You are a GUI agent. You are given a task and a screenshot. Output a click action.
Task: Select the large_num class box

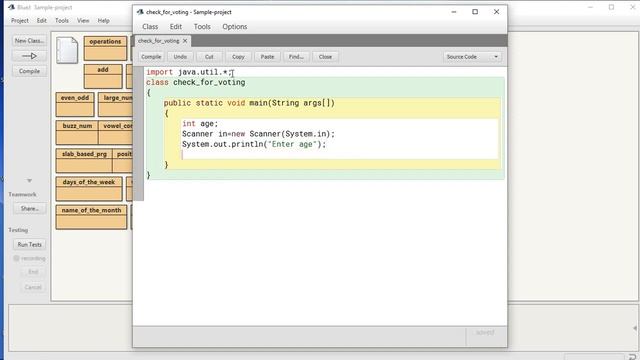116,104
